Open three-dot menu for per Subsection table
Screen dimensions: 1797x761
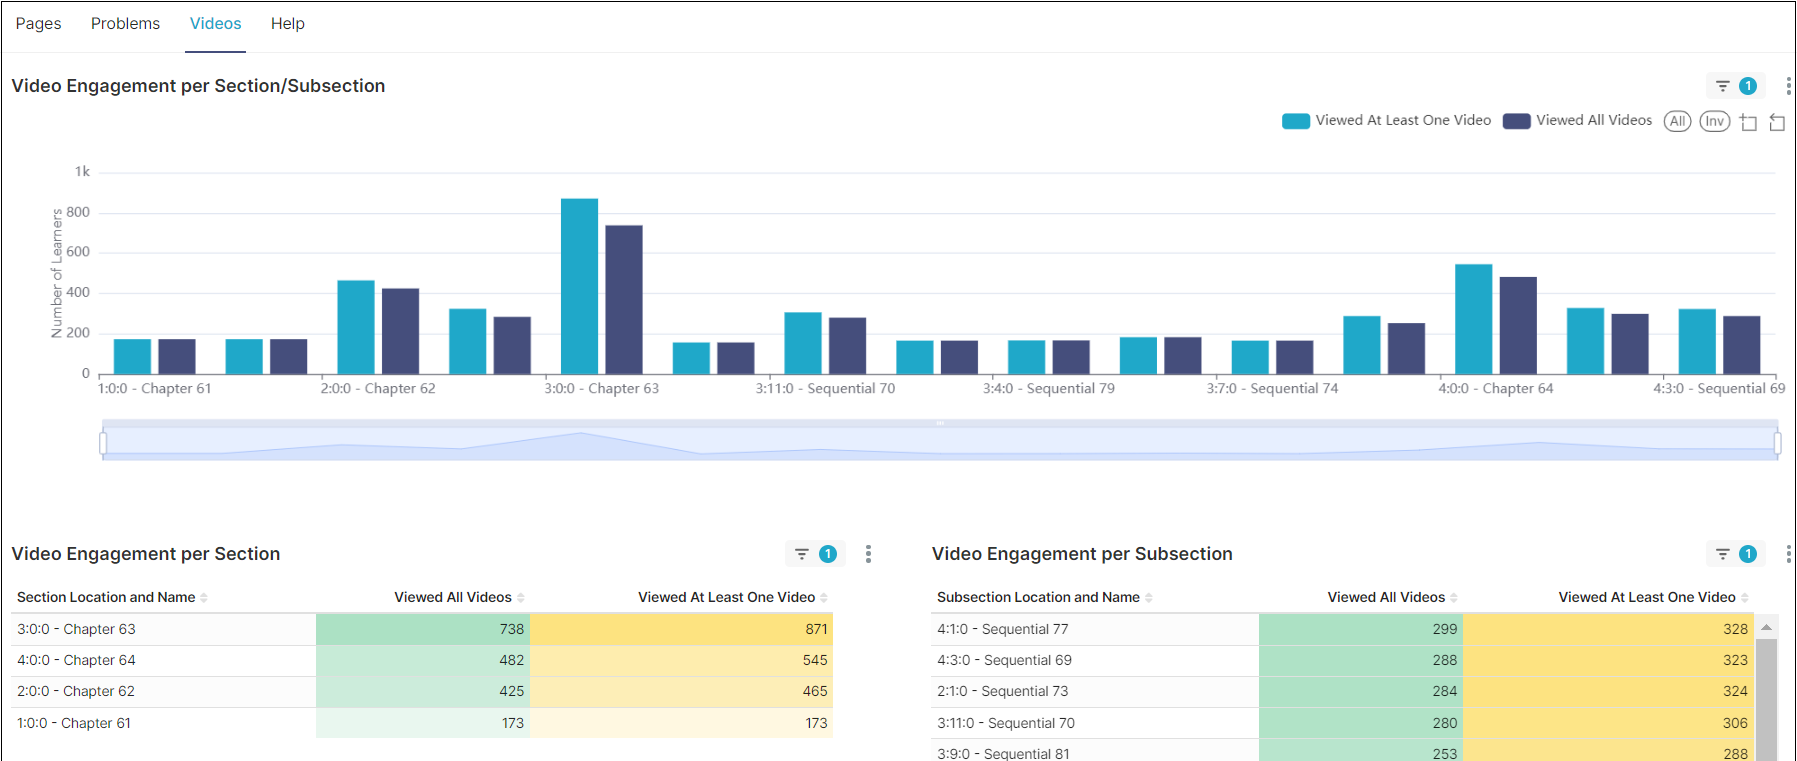point(1788,554)
